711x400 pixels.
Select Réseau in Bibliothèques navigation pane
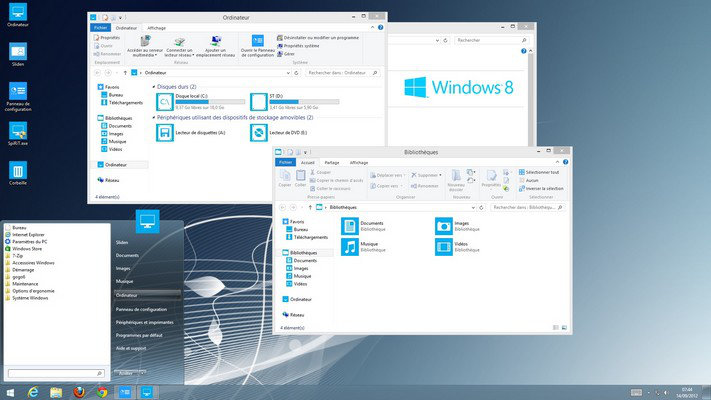tap(293, 315)
